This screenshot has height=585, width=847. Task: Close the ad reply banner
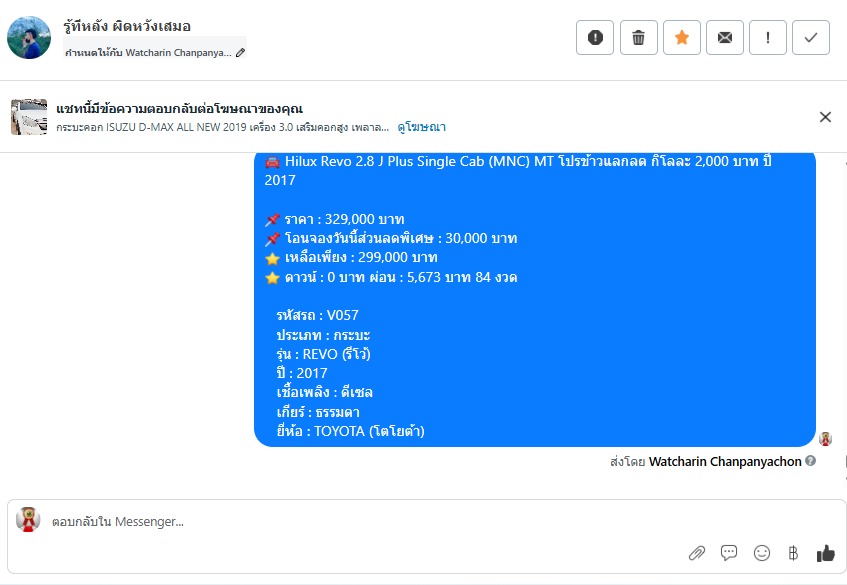tap(825, 117)
